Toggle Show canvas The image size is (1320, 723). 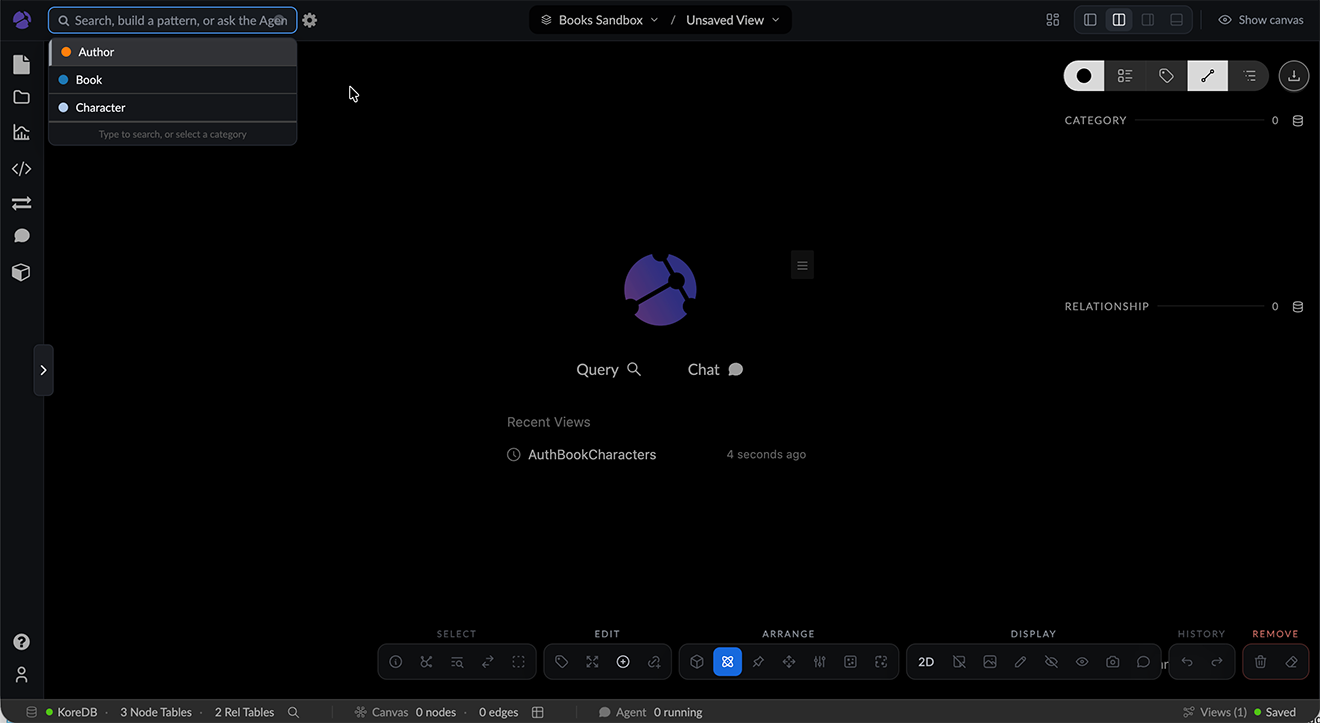click(1260, 20)
